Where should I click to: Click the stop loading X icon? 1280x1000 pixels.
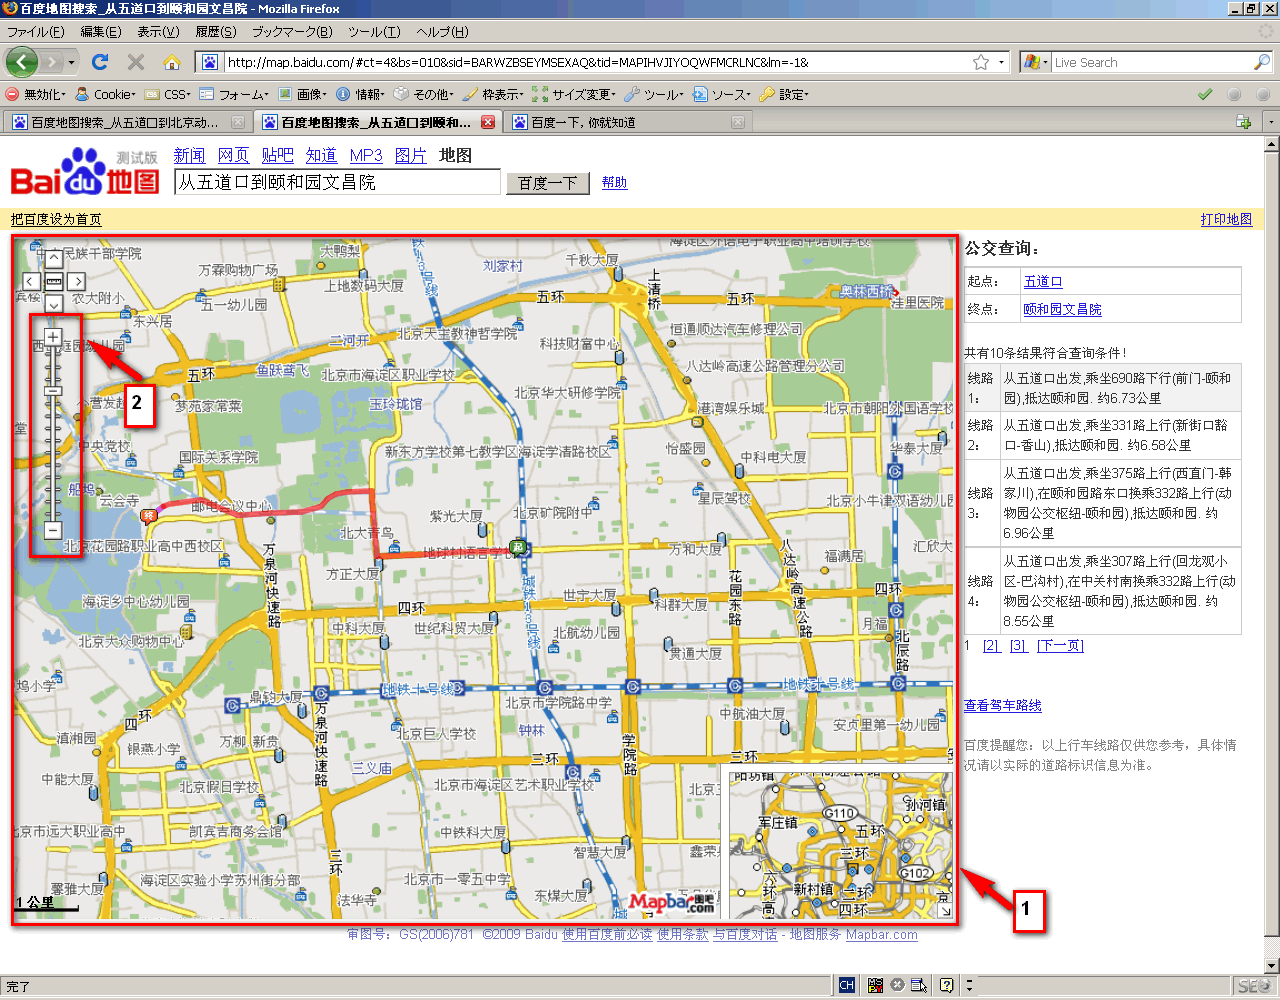point(136,62)
